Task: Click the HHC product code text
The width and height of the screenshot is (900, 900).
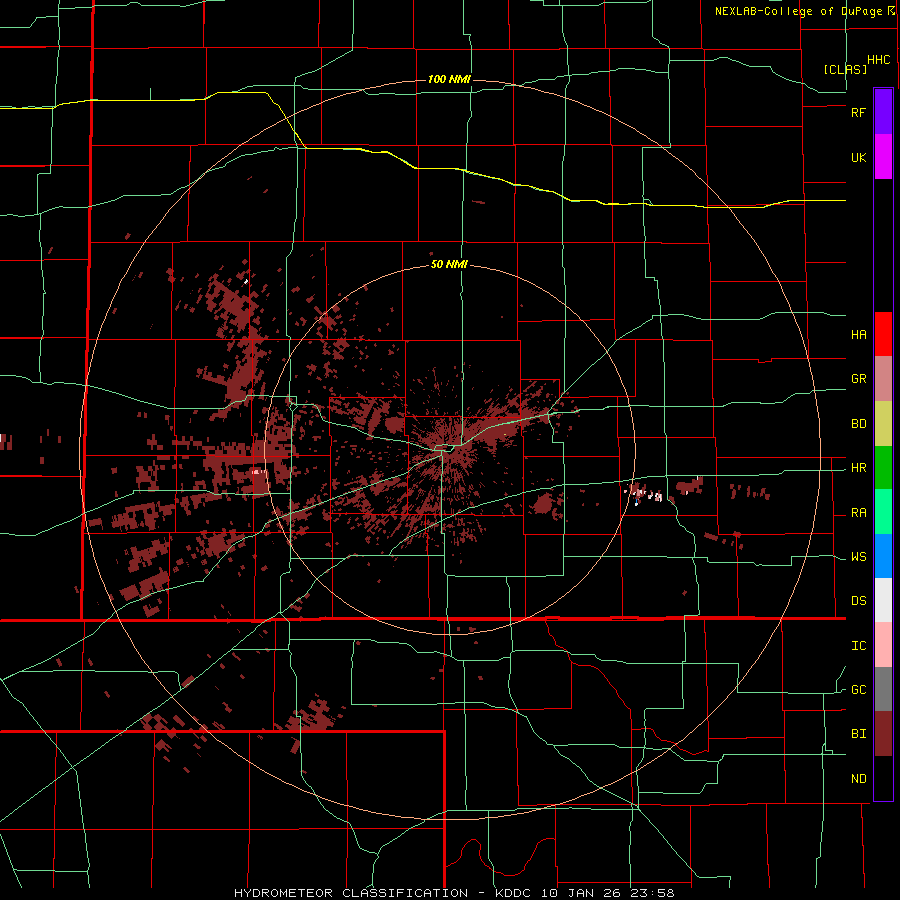Action: pos(879,60)
